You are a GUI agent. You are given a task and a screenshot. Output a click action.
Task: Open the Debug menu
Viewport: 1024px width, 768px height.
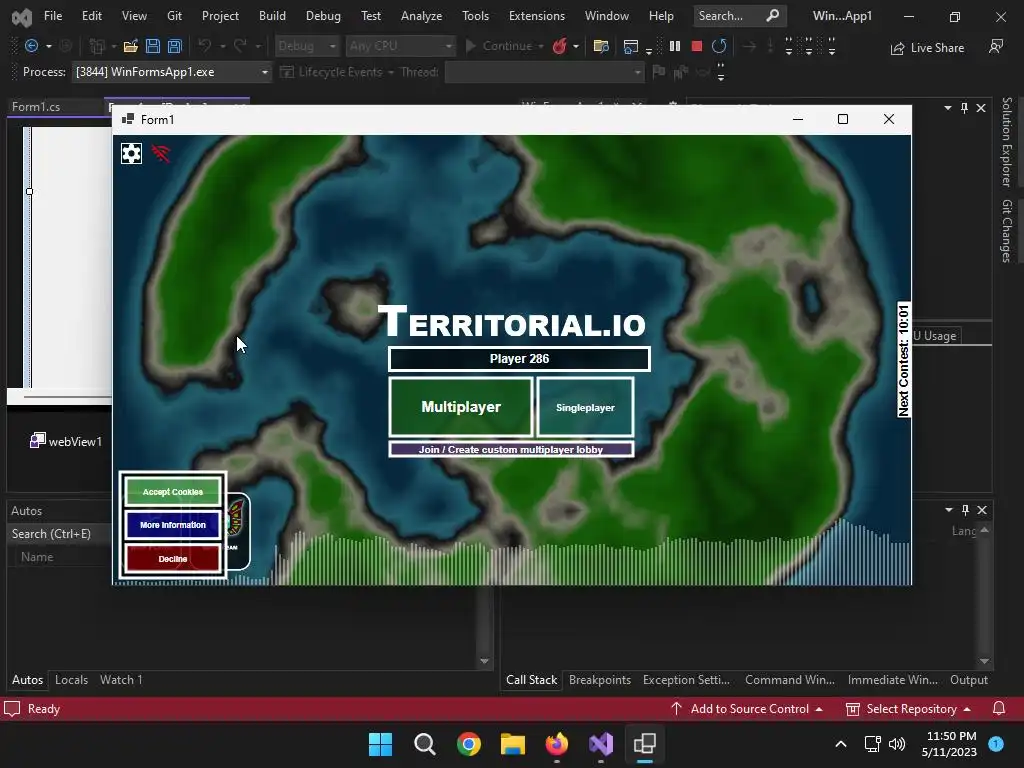(x=323, y=16)
